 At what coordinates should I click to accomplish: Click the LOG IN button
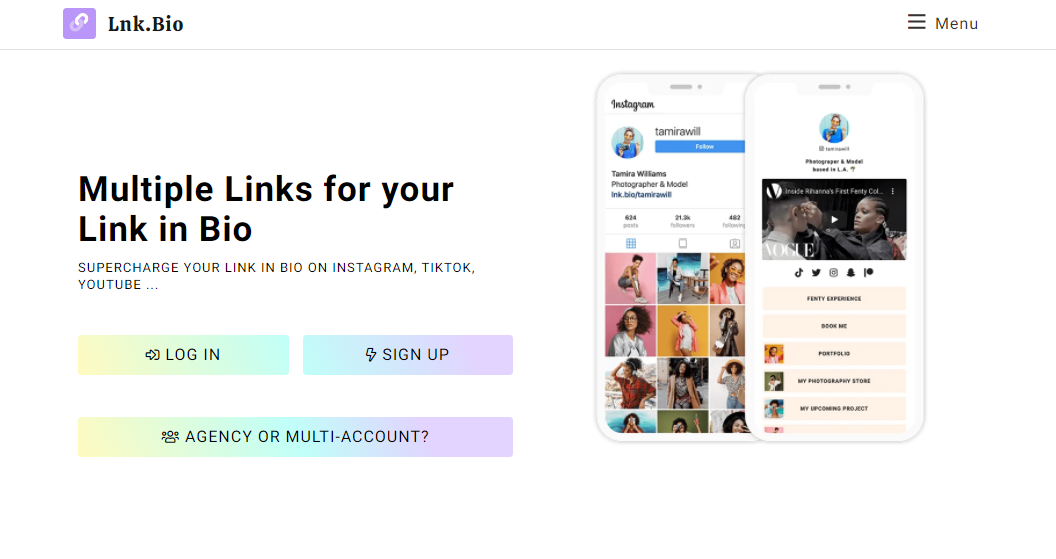click(183, 355)
